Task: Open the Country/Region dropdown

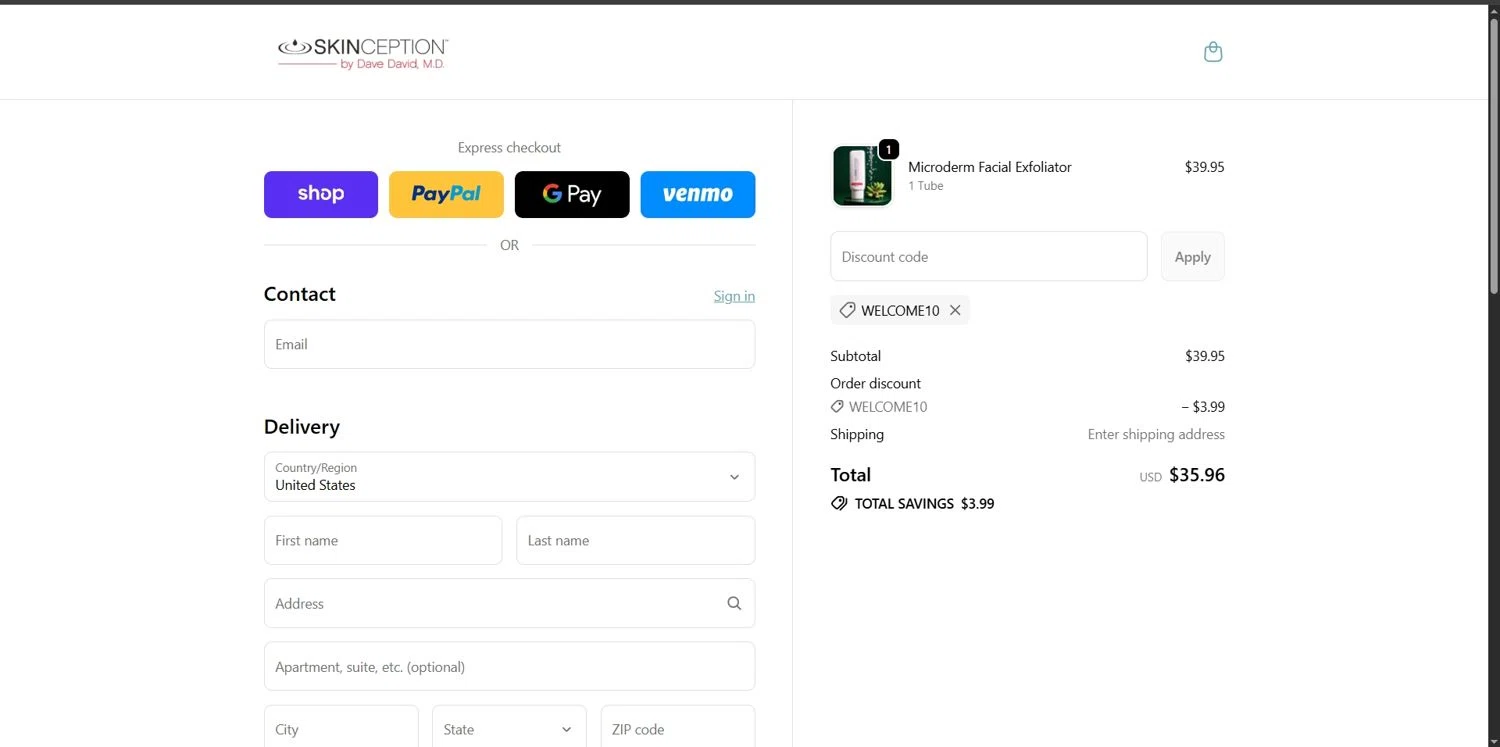Action: pyautogui.click(x=509, y=477)
